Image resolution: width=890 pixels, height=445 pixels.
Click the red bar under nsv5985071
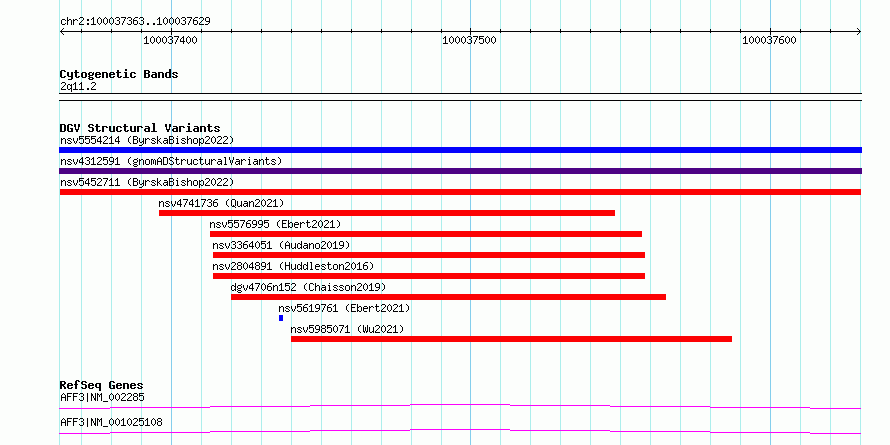coord(511,339)
